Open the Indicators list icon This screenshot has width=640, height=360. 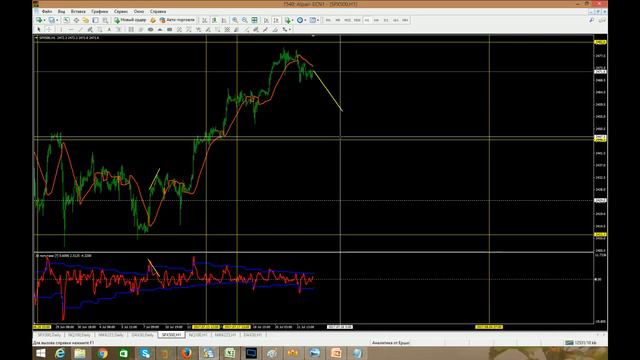point(288,20)
